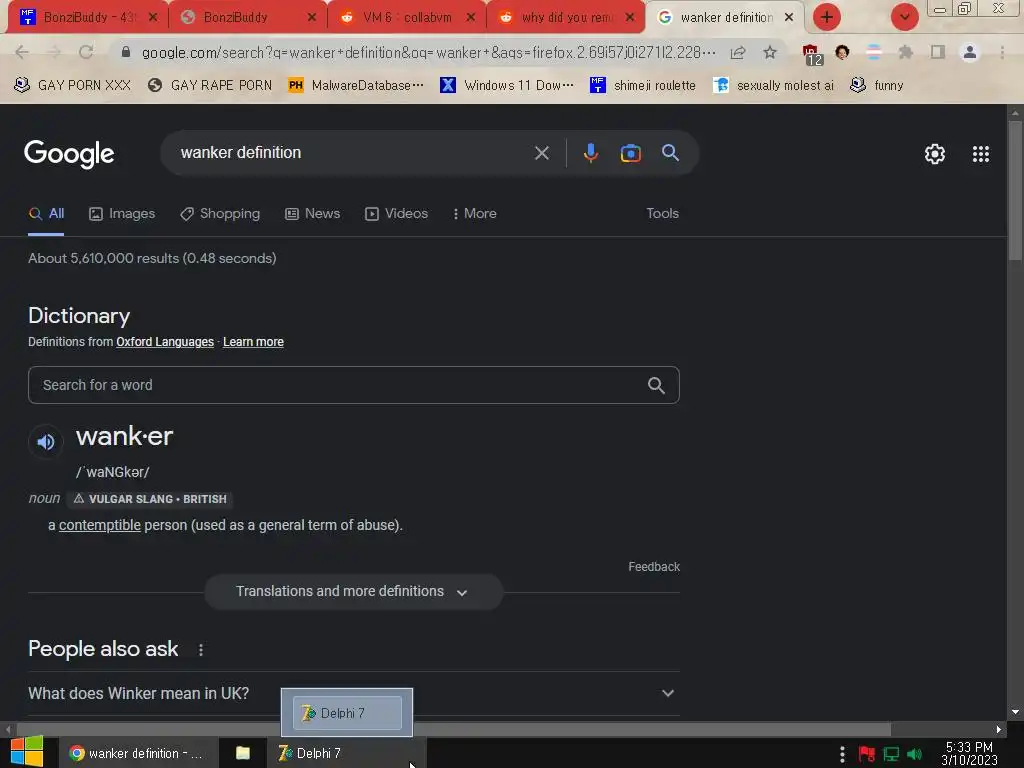This screenshot has height=768, width=1024.
Task: Open the Chrome profile avatar
Action: click(x=970, y=52)
